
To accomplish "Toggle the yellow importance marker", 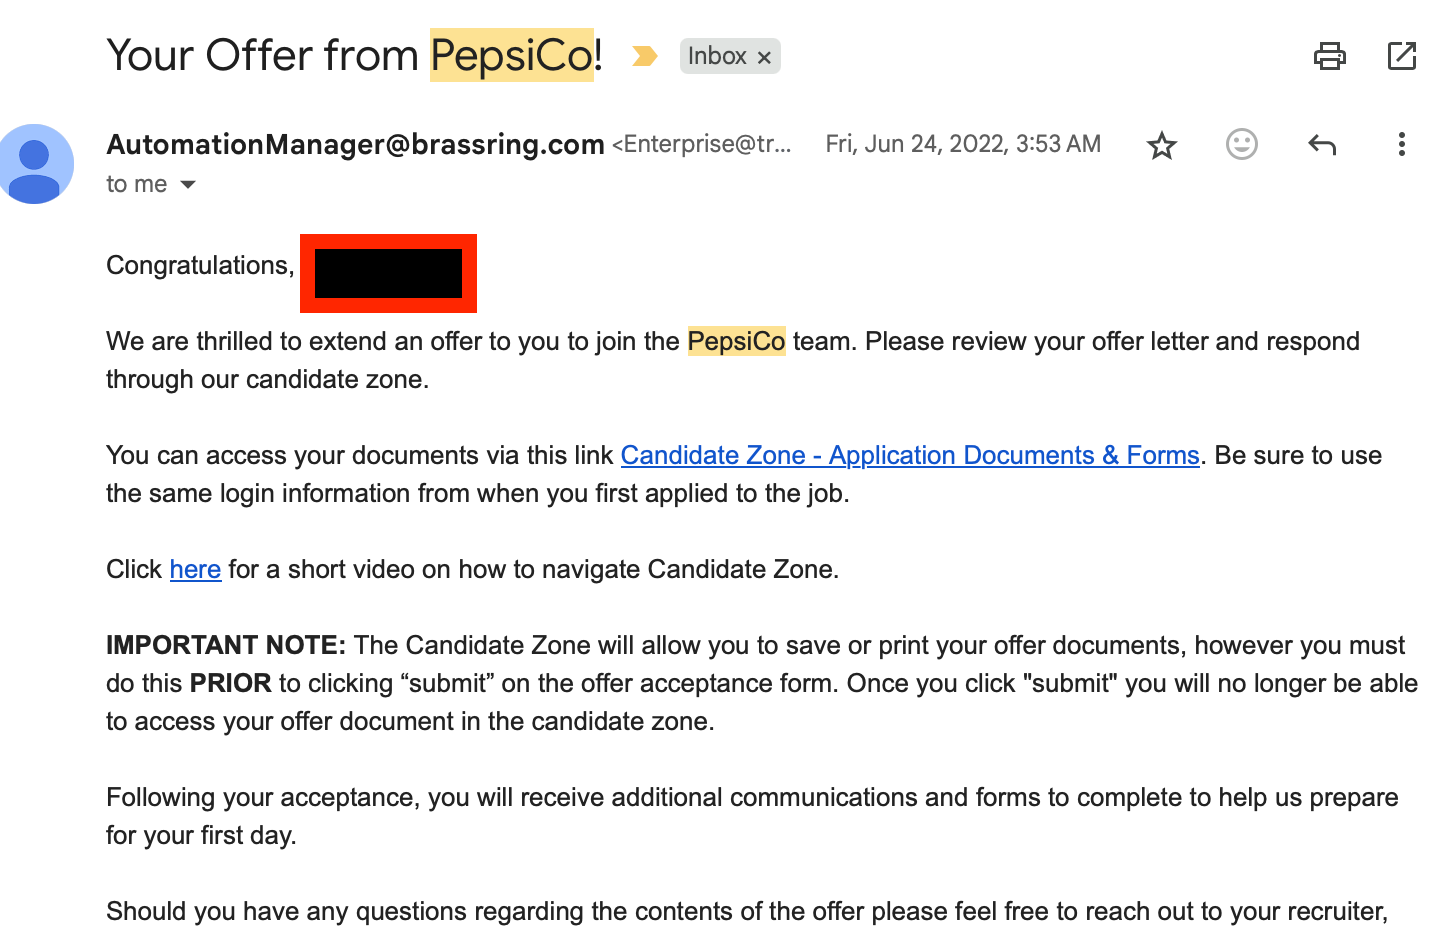I will point(645,56).
